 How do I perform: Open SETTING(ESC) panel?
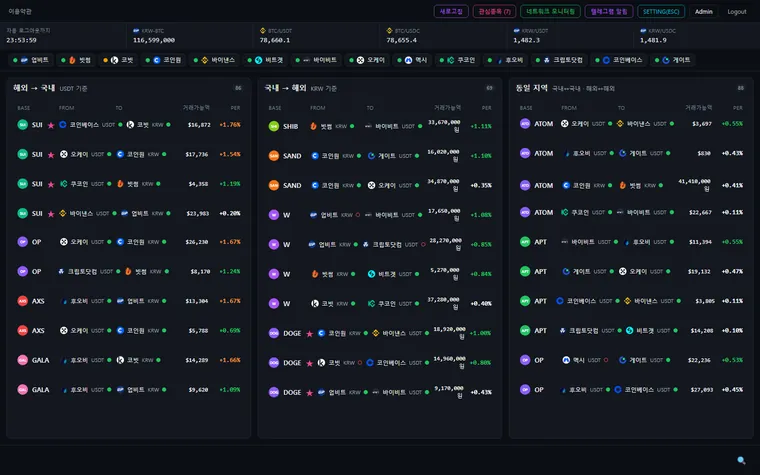point(661,11)
